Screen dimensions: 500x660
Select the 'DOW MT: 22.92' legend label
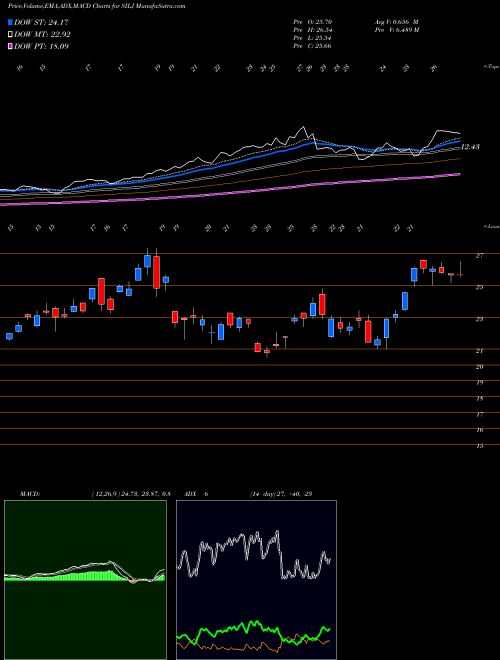42,35
